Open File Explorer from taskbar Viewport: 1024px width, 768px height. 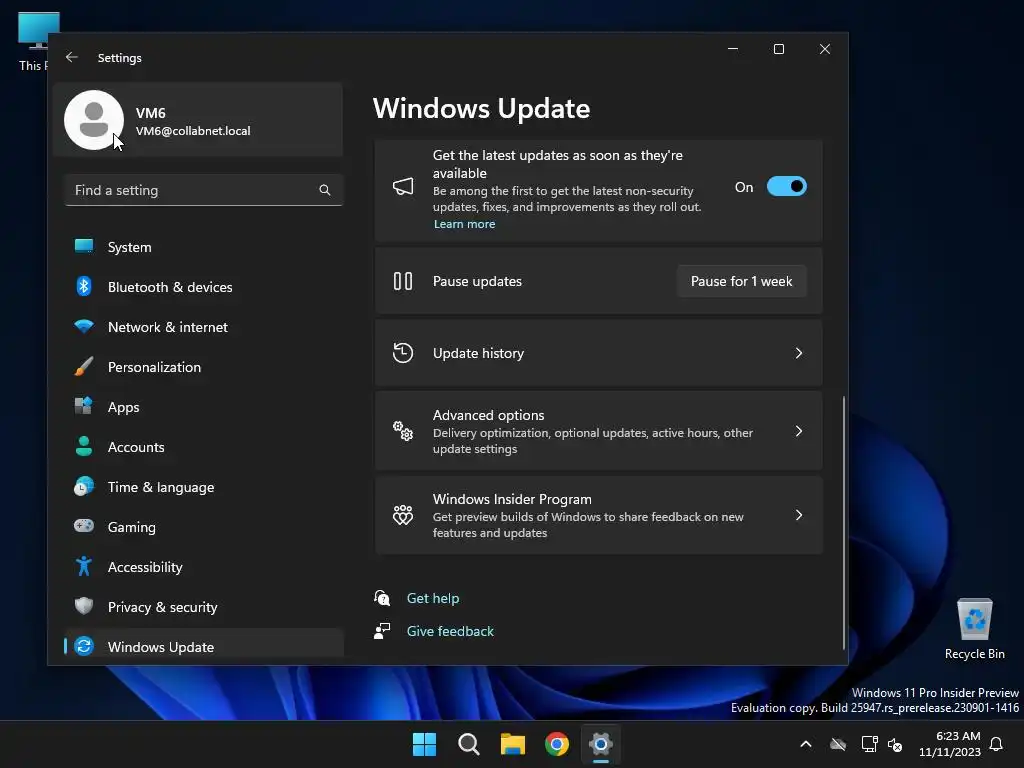click(513, 744)
